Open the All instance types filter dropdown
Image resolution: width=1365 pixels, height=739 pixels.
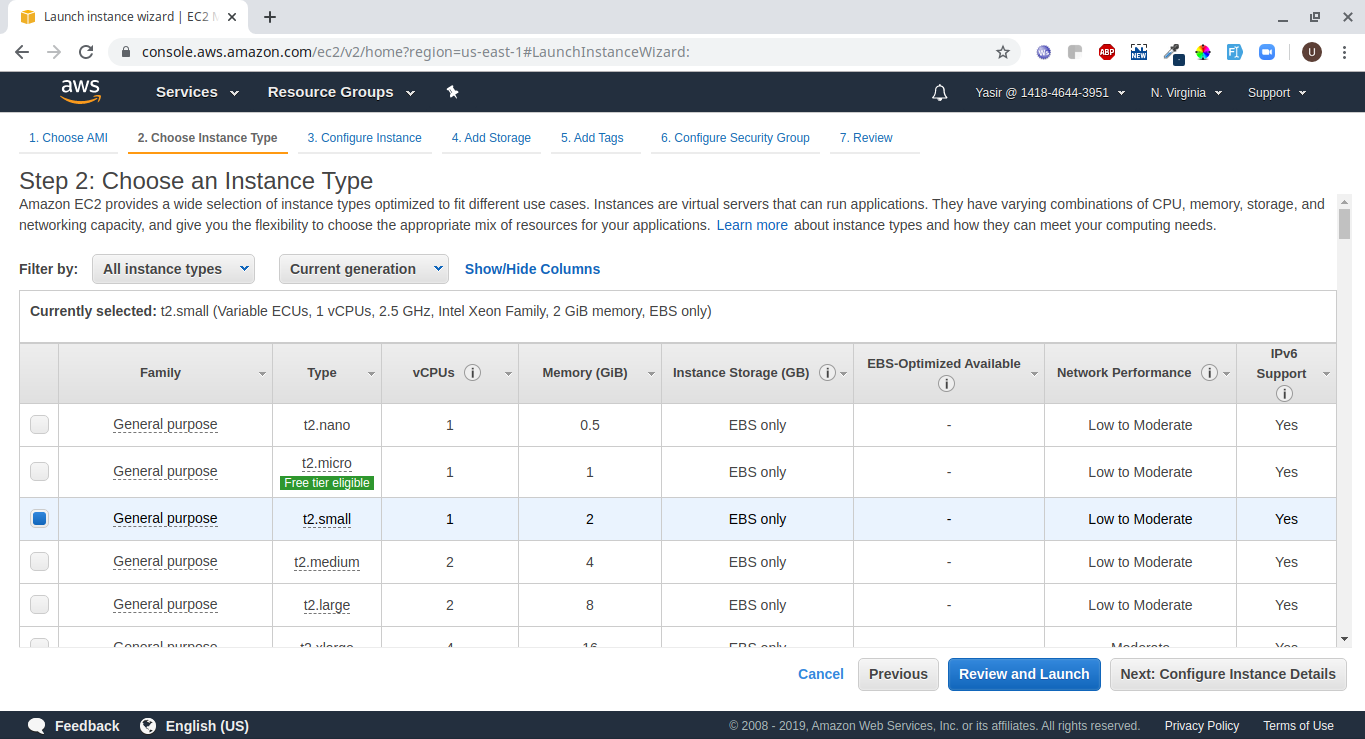[x=173, y=269]
